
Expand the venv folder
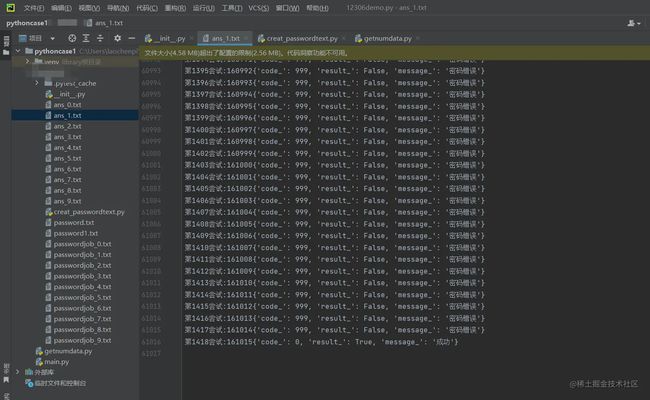coord(27,61)
